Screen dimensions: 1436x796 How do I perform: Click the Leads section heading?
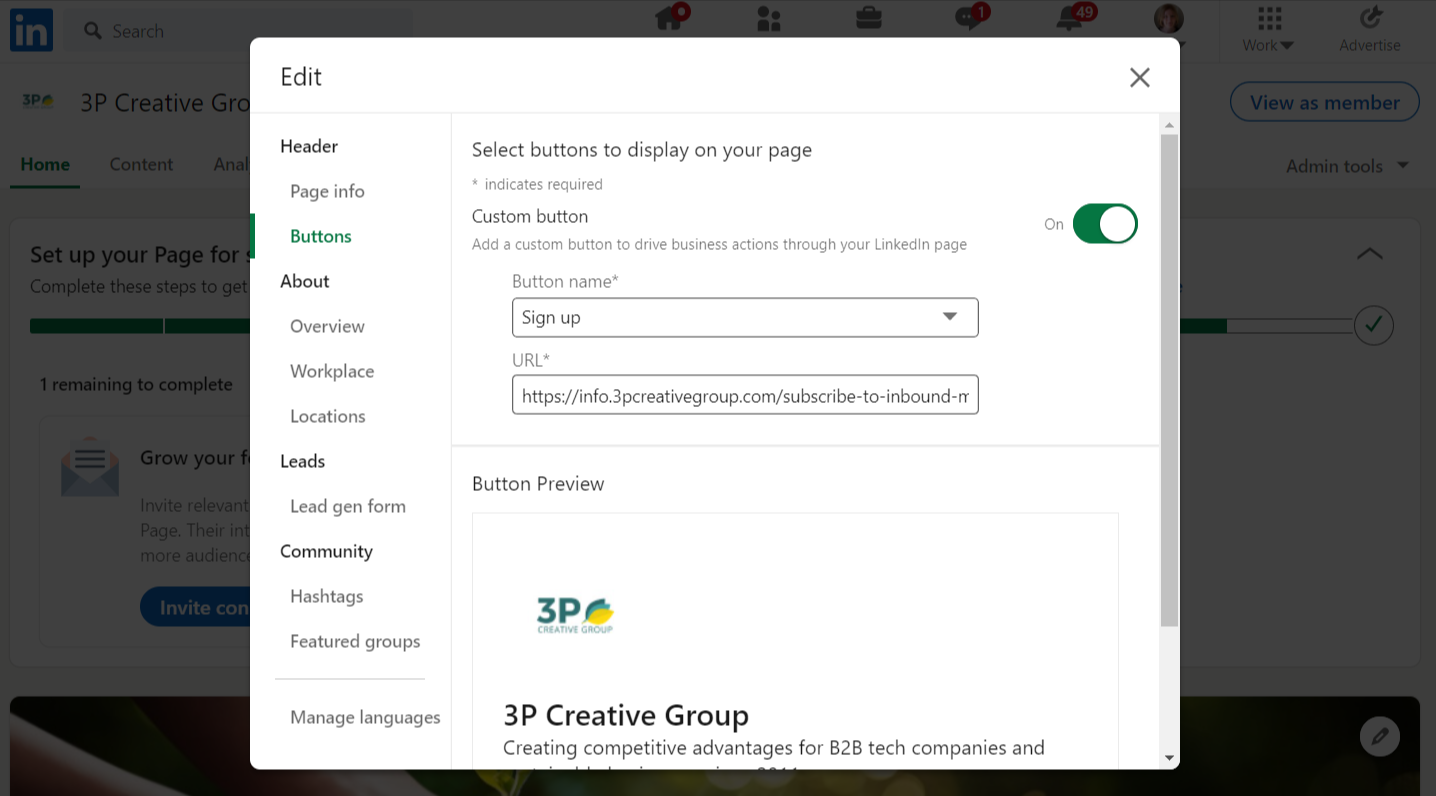click(x=302, y=461)
